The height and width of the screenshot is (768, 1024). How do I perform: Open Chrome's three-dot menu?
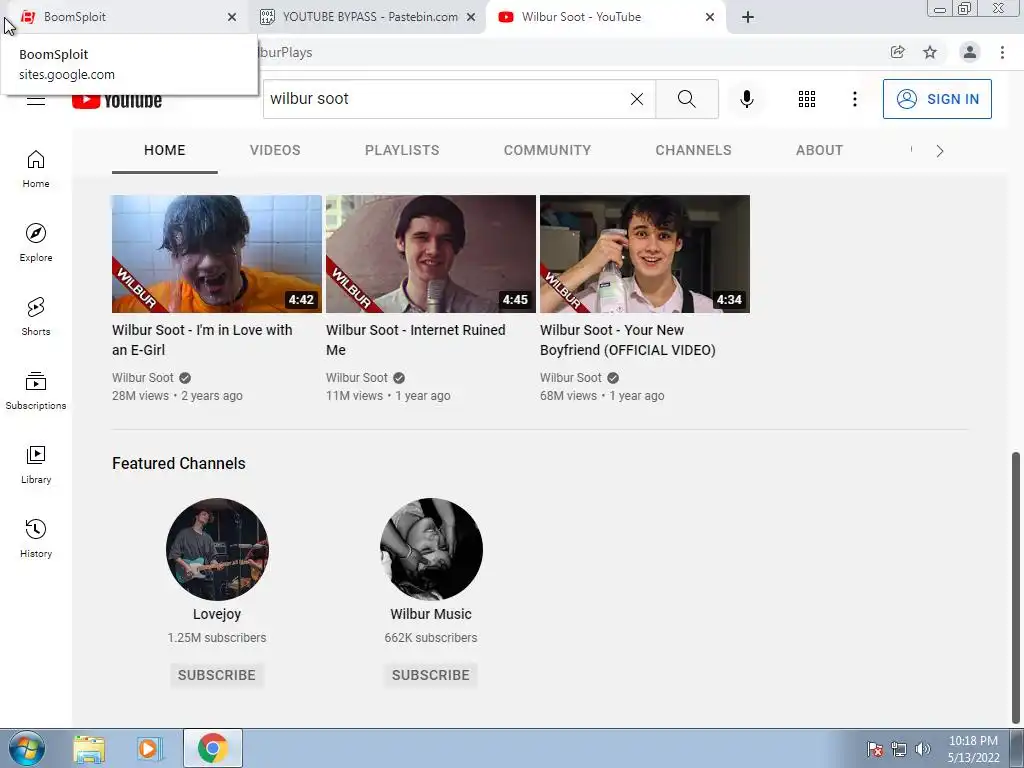tap(1002, 52)
